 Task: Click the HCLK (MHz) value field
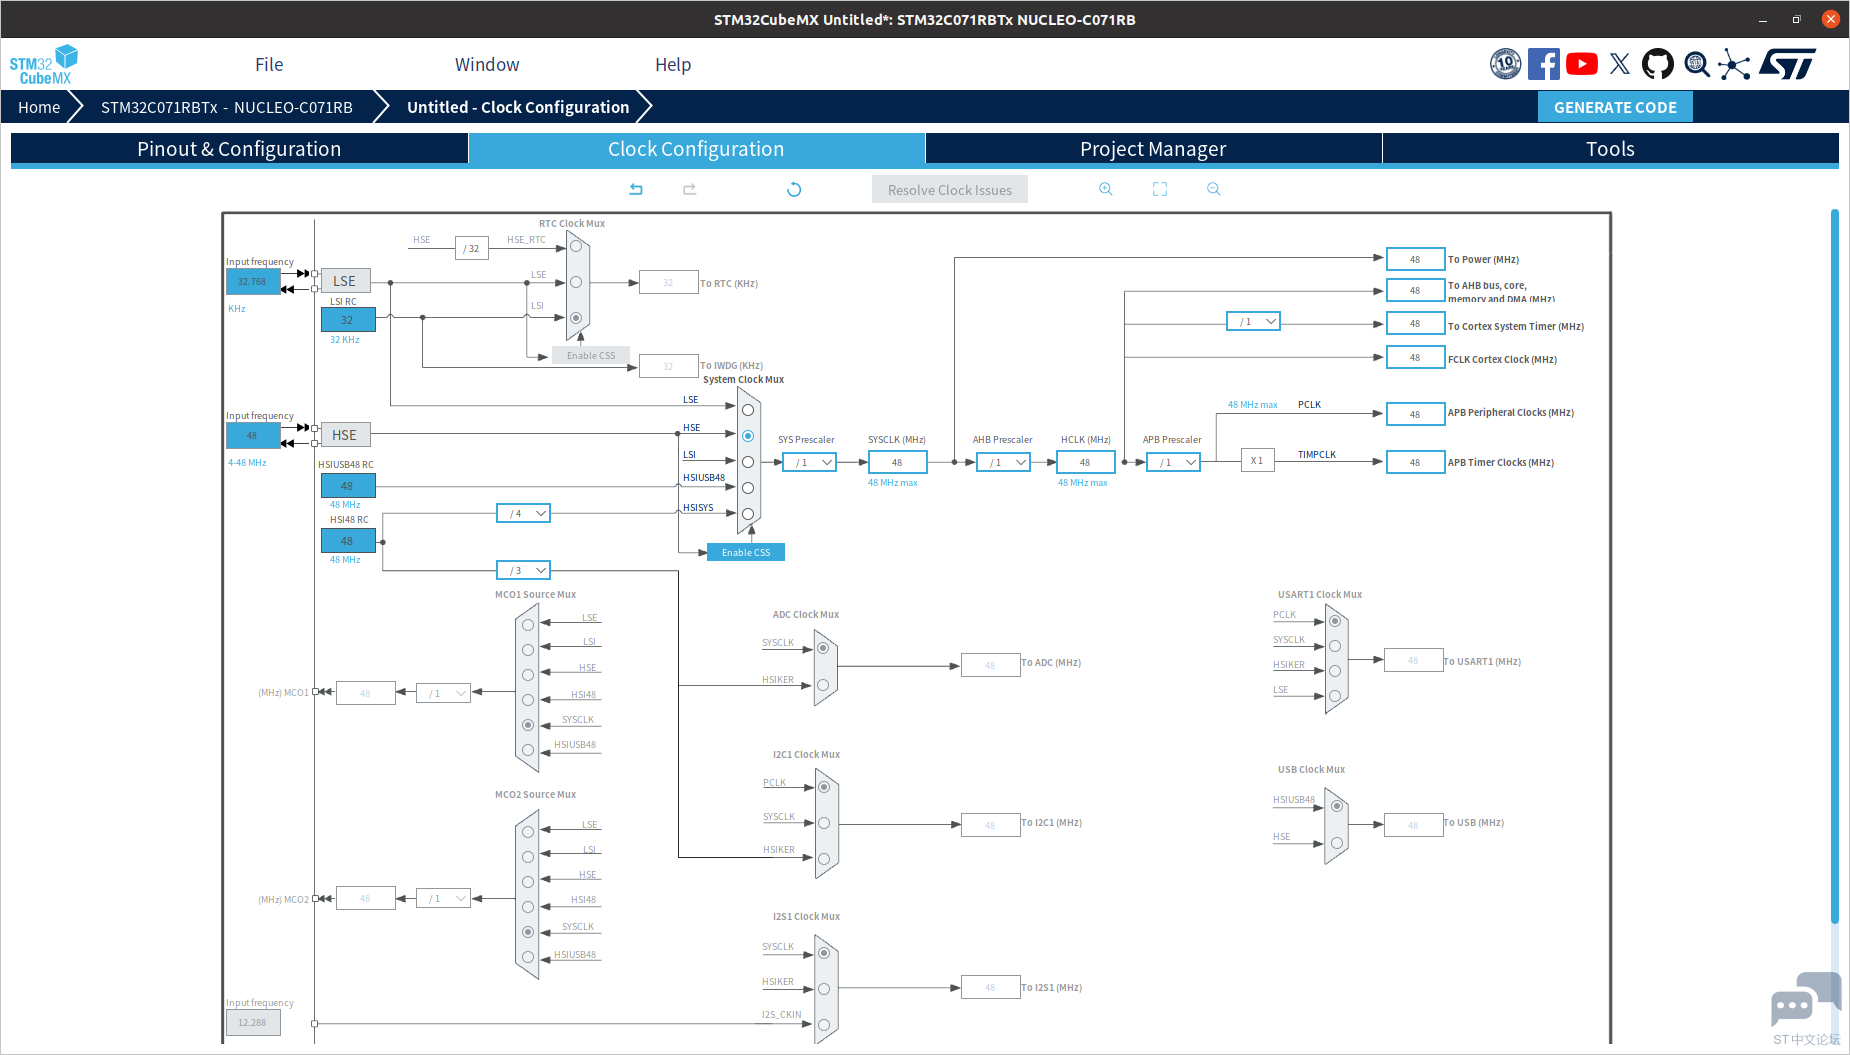pyautogui.click(x=1085, y=462)
